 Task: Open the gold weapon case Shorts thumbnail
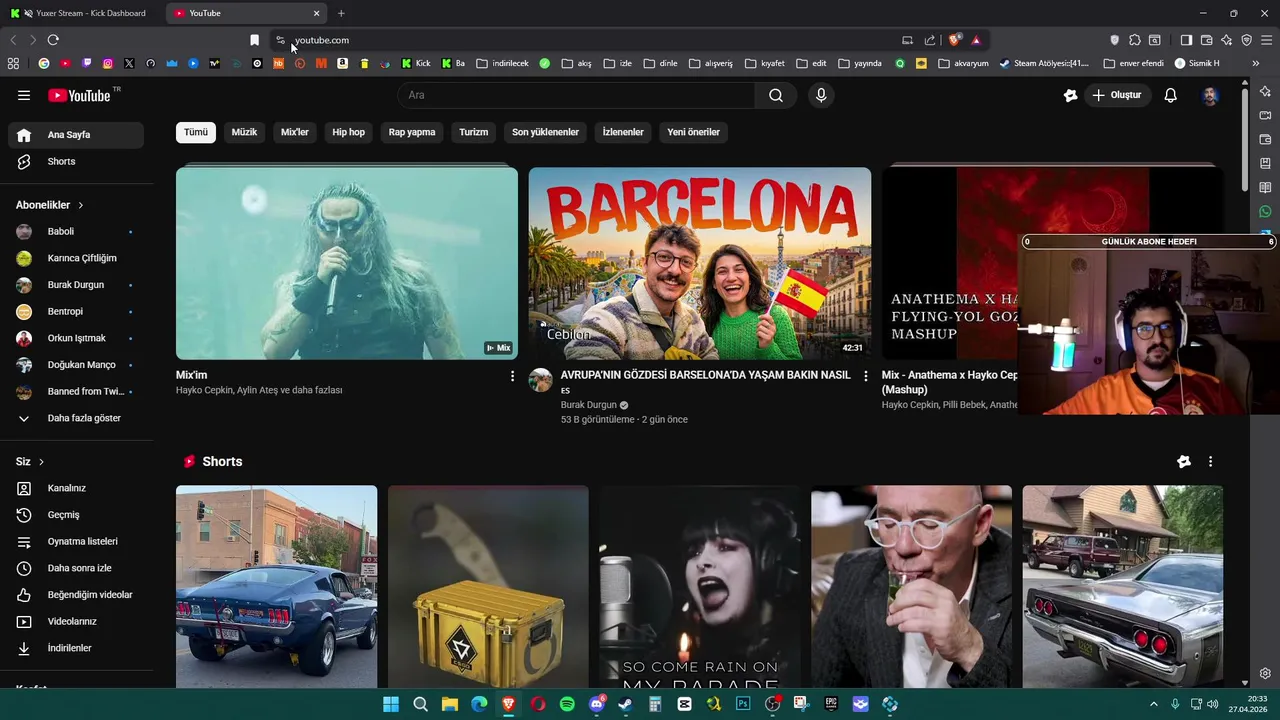488,587
